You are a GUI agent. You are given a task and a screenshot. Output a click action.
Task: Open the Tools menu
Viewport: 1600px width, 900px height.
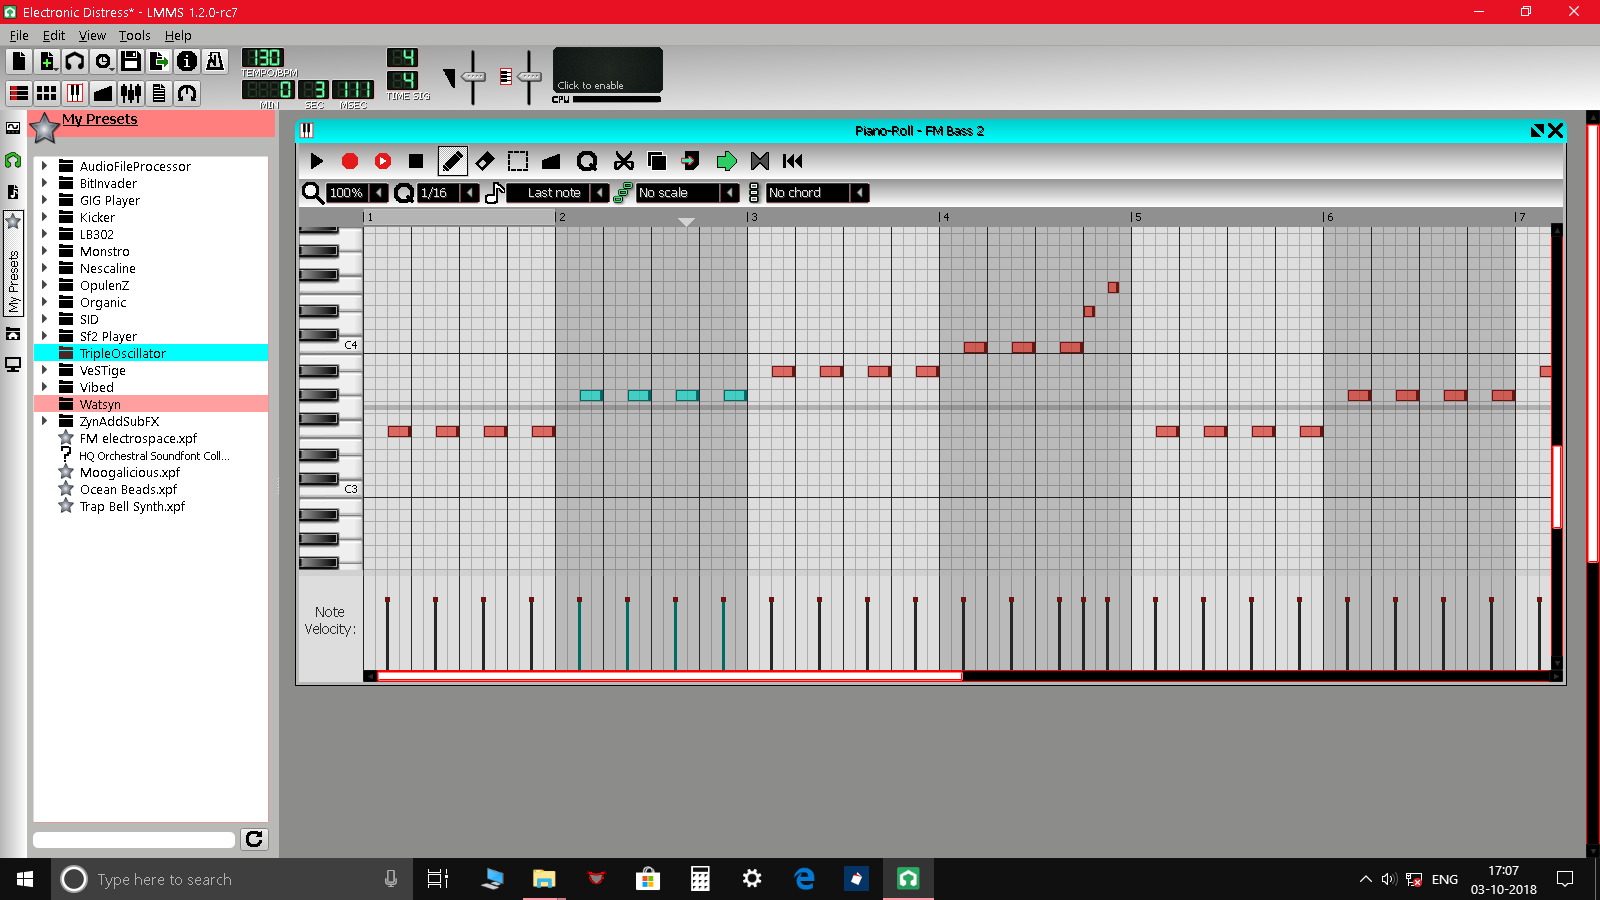pyautogui.click(x=134, y=35)
